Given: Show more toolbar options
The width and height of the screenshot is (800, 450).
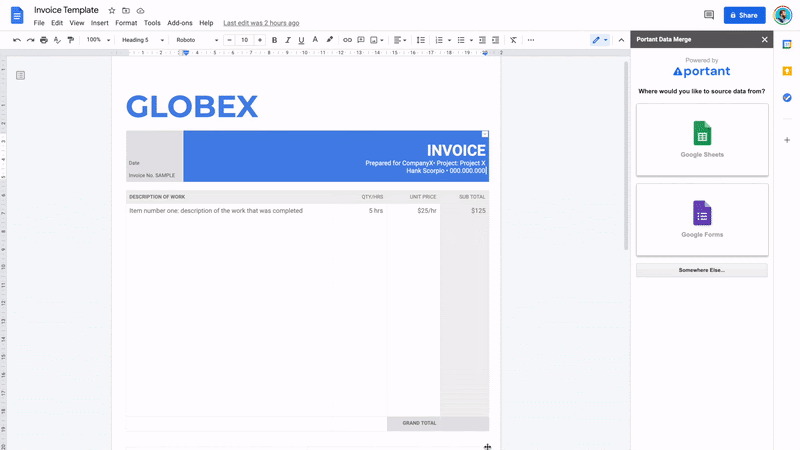Looking at the screenshot, I should point(531,40).
